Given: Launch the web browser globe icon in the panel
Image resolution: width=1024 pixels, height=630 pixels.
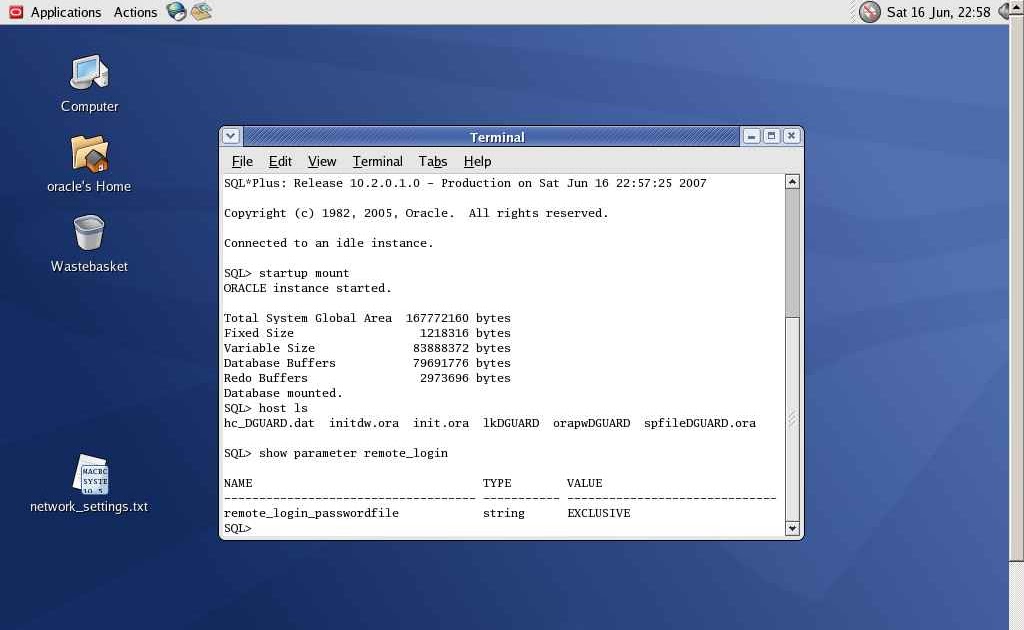Looking at the screenshot, I should point(176,12).
